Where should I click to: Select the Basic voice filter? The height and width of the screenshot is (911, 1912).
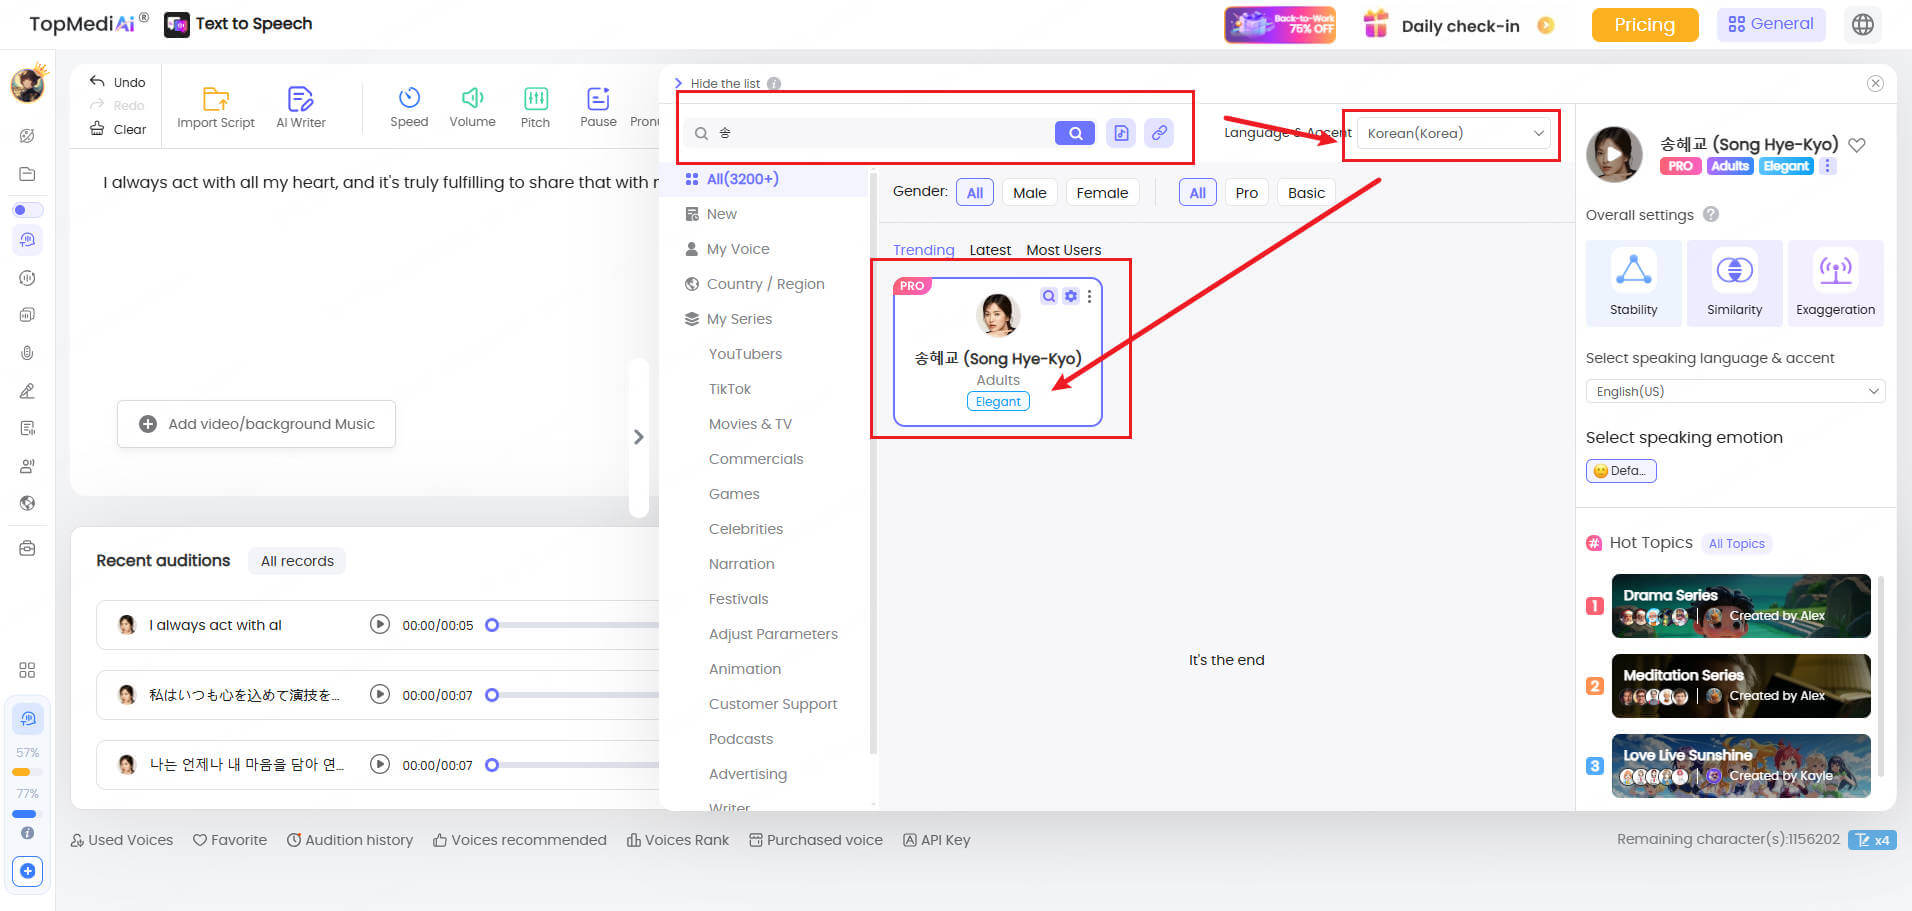(1306, 192)
